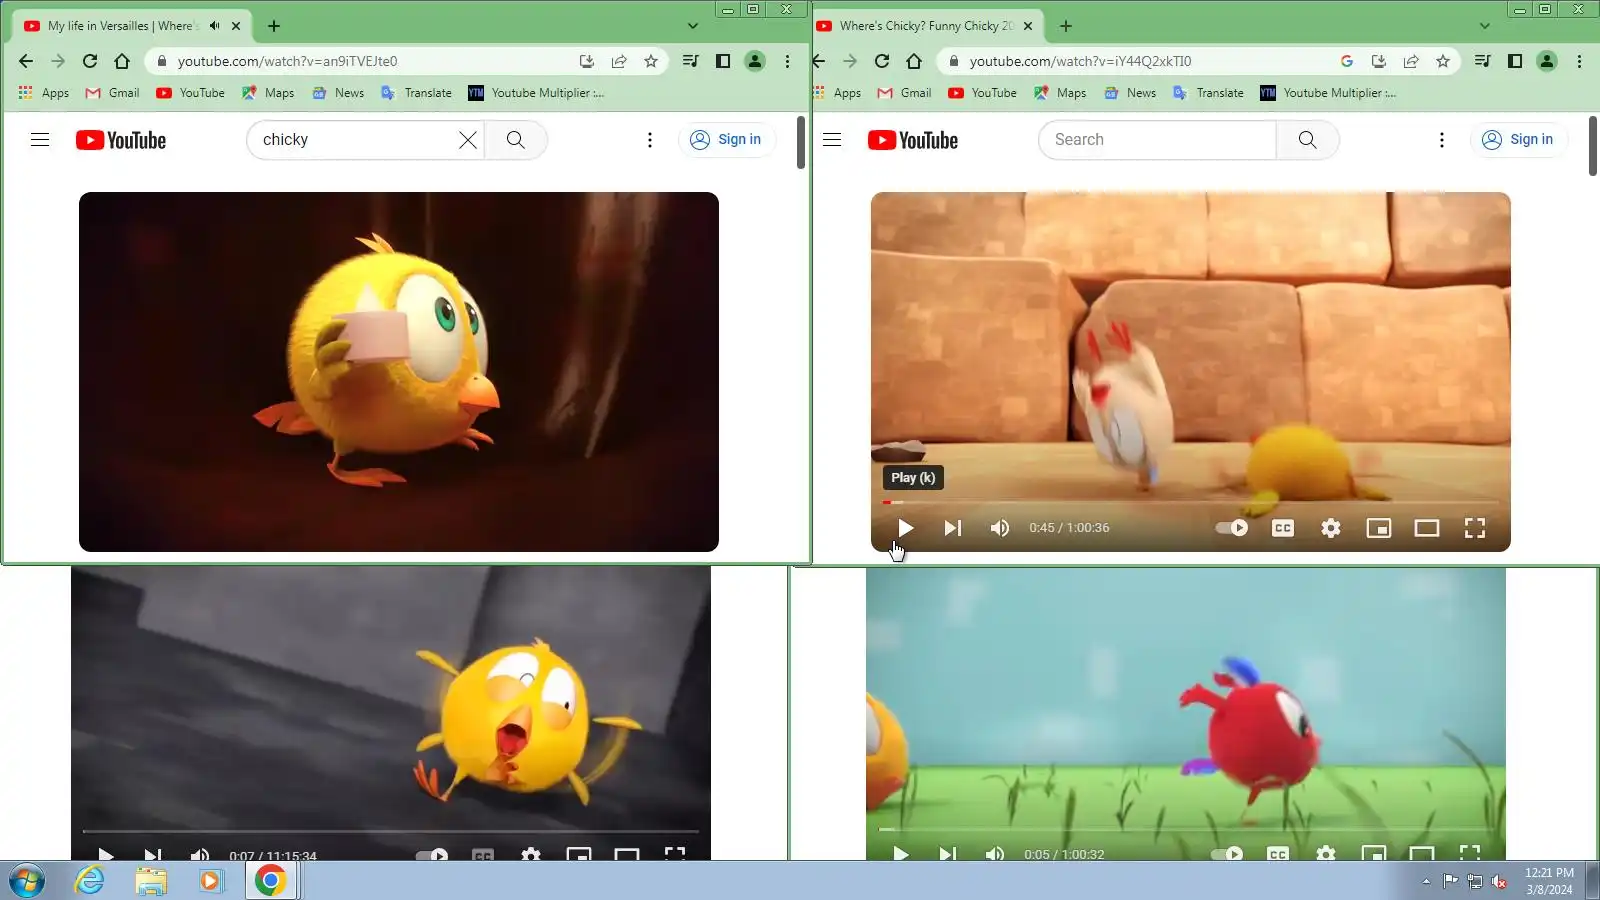
Task: Seek on the 0:07 / 11:15:34 progress bar
Action: pyautogui.click(x=390, y=830)
